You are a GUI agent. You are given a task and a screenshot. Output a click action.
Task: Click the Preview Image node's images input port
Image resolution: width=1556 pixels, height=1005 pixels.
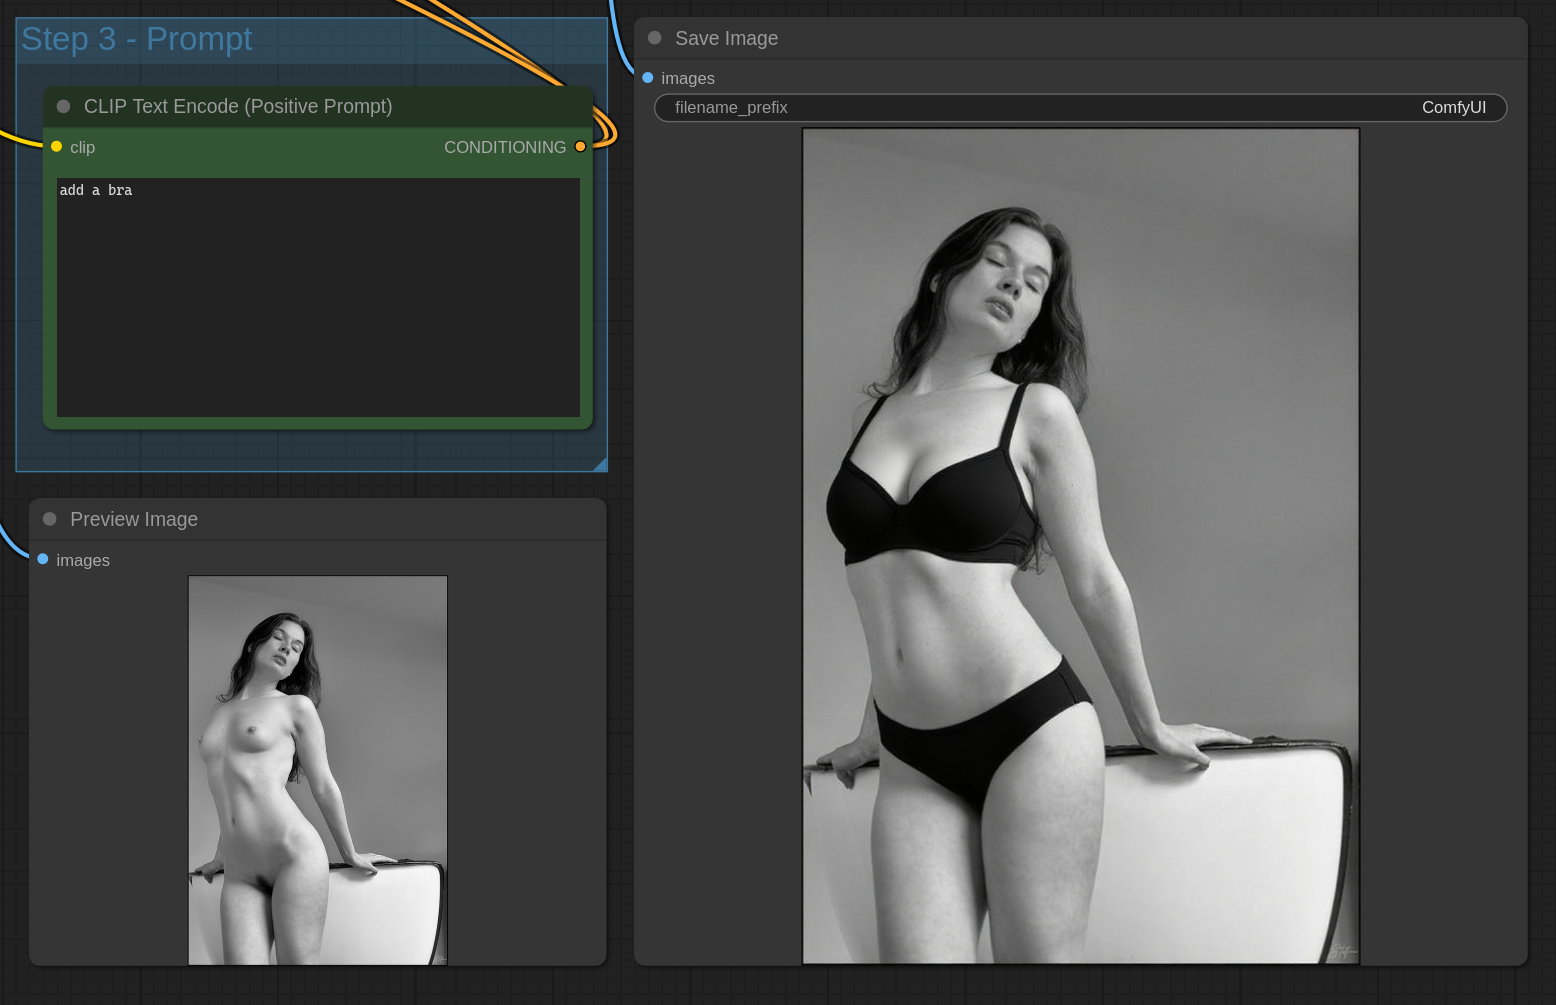point(43,559)
